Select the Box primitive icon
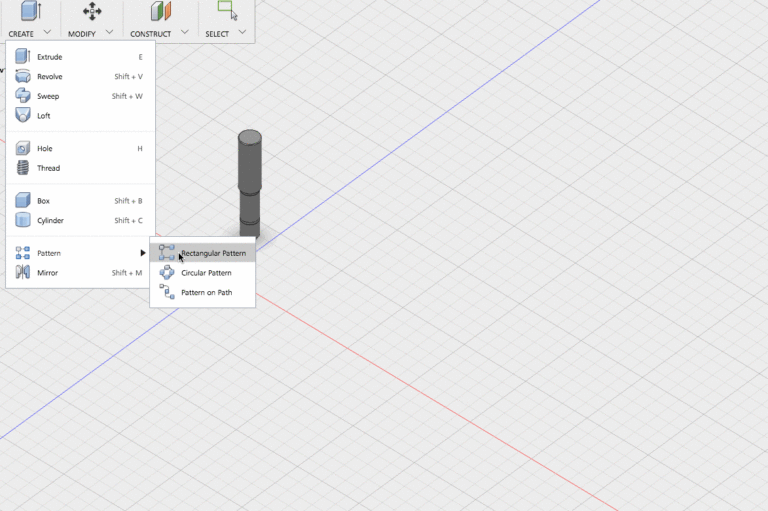 point(23,200)
